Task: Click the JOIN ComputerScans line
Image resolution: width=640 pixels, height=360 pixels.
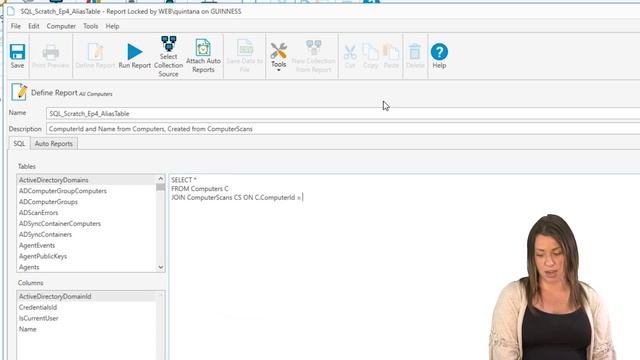Action: pos(236,198)
